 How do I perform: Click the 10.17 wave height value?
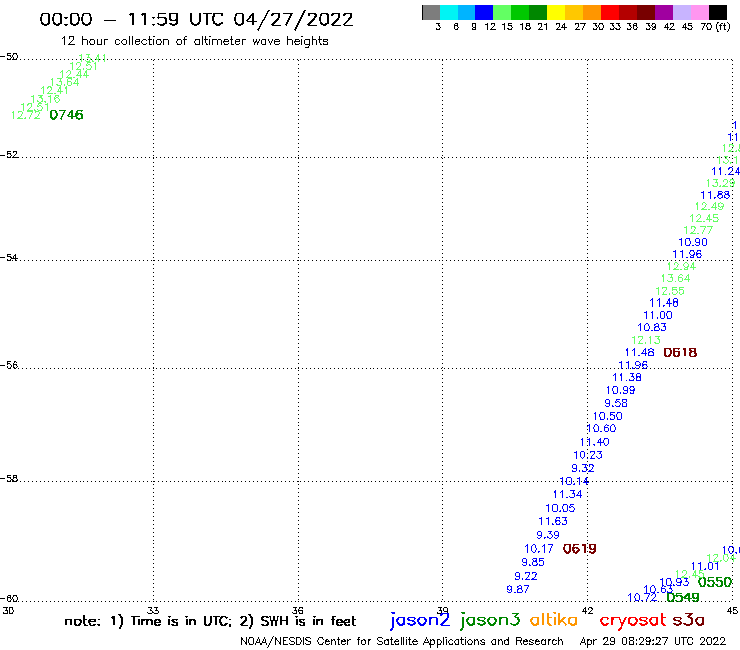tap(538, 549)
